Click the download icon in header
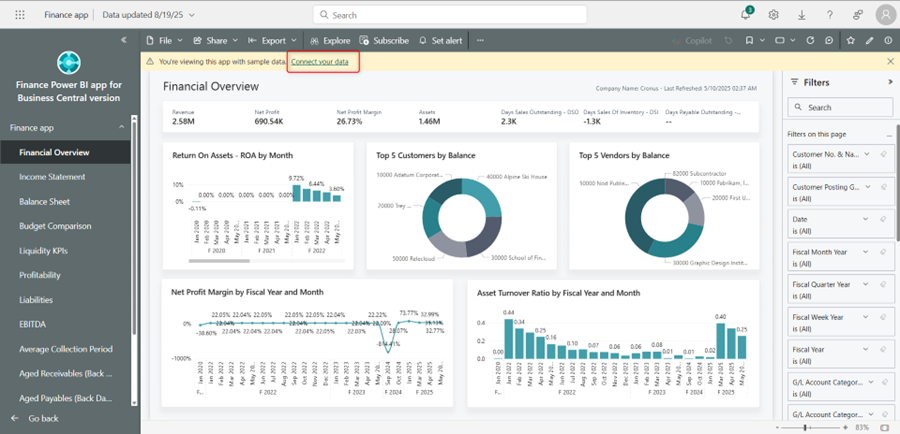Viewport: 900px width, 434px height. point(802,15)
